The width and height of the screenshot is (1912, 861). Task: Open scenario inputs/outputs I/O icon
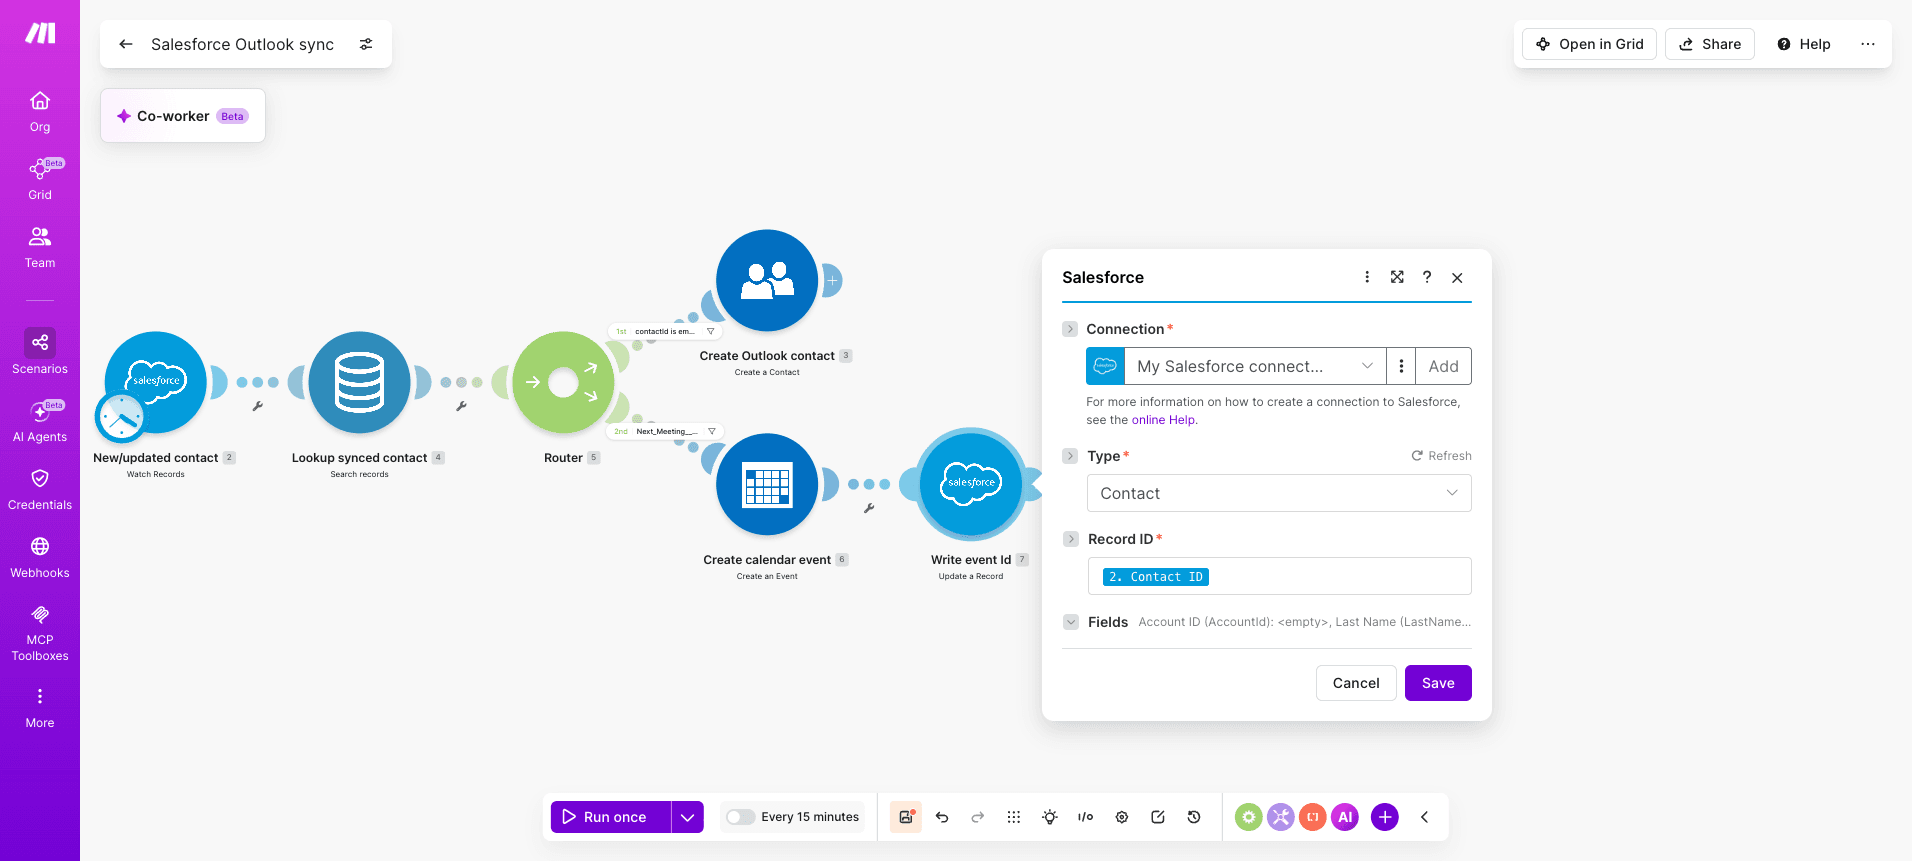tap(1086, 817)
